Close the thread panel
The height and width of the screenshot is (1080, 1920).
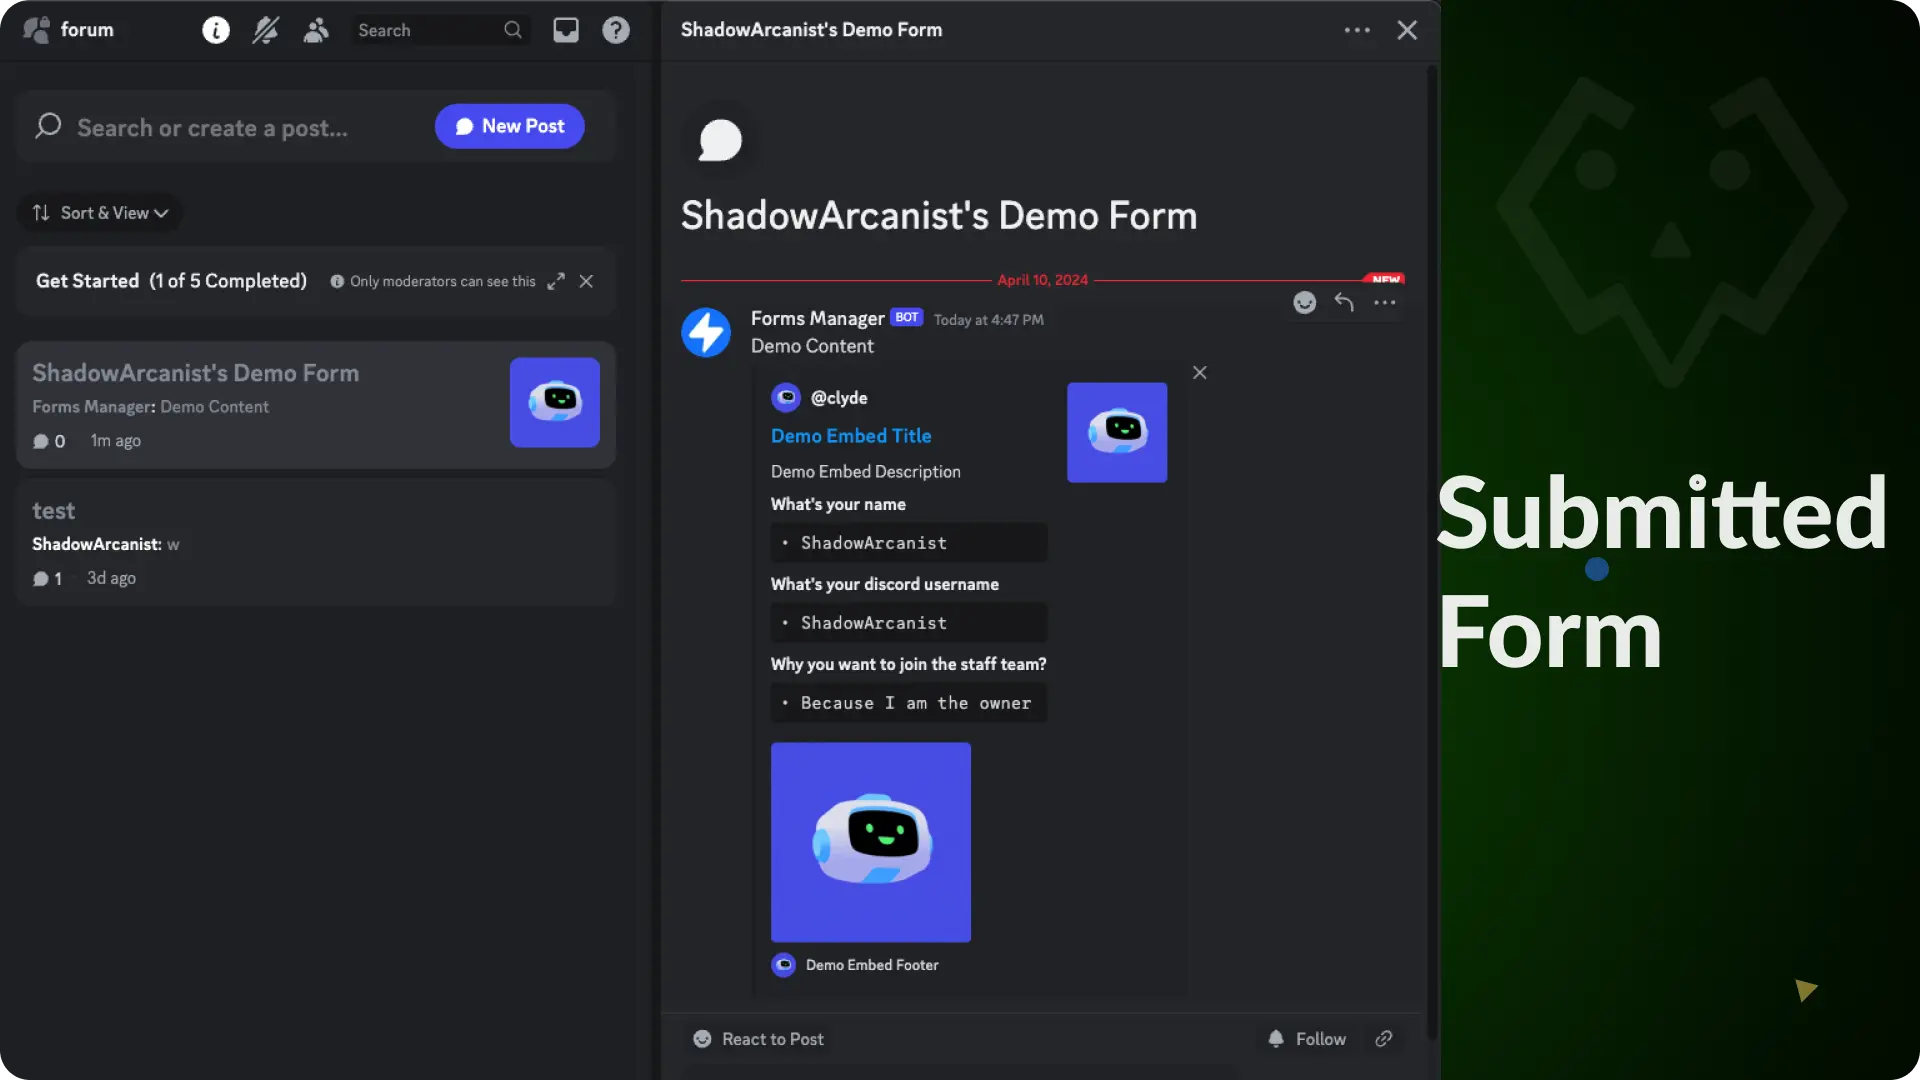[1407, 30]
